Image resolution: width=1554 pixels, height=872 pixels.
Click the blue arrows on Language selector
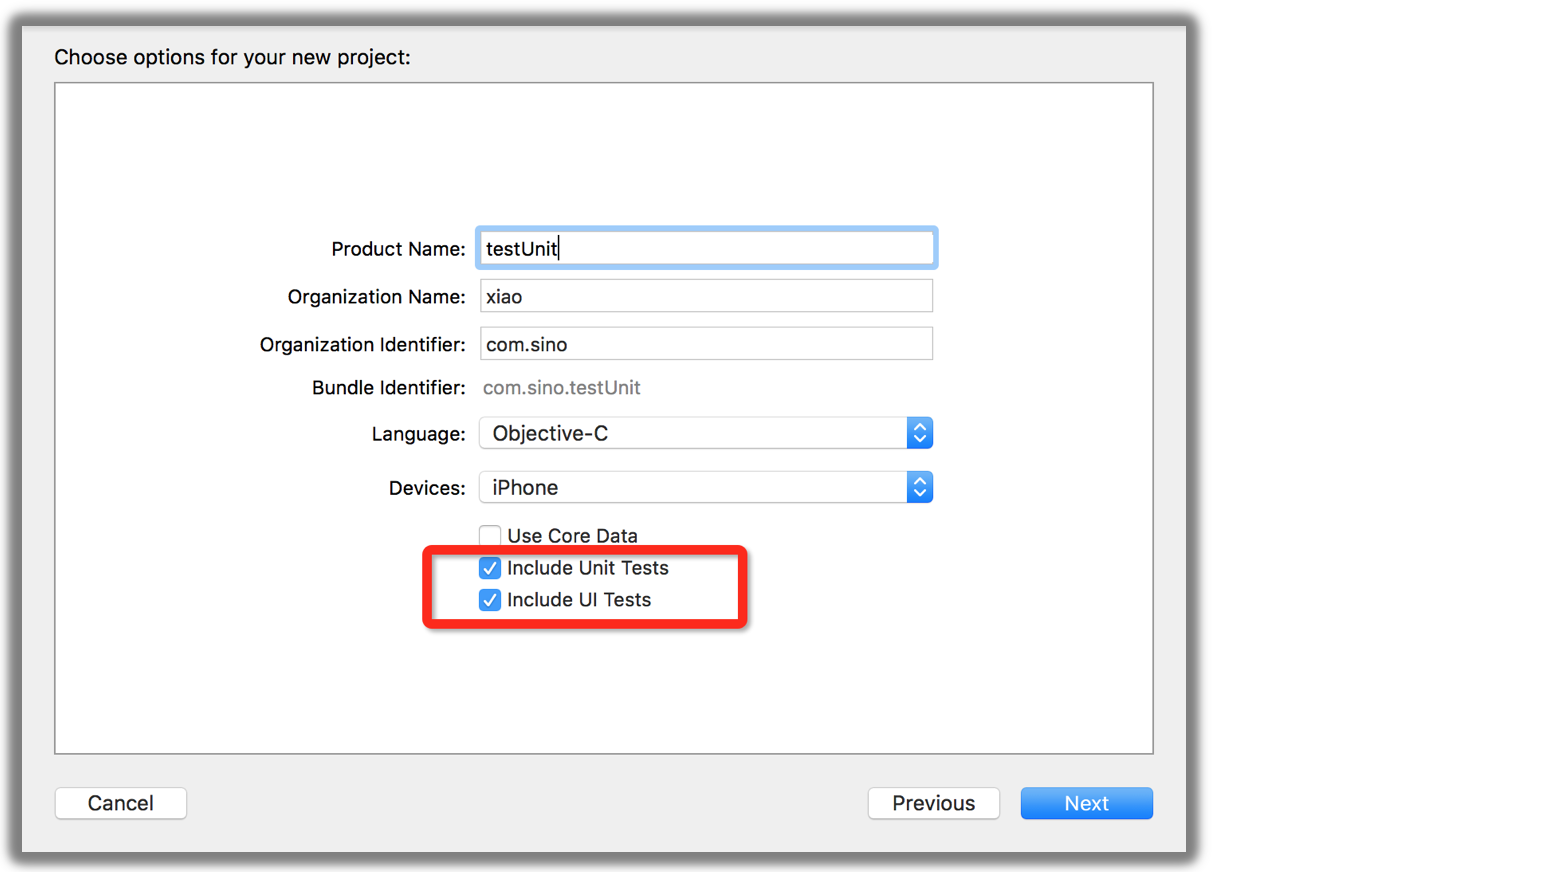click(920, 433)
